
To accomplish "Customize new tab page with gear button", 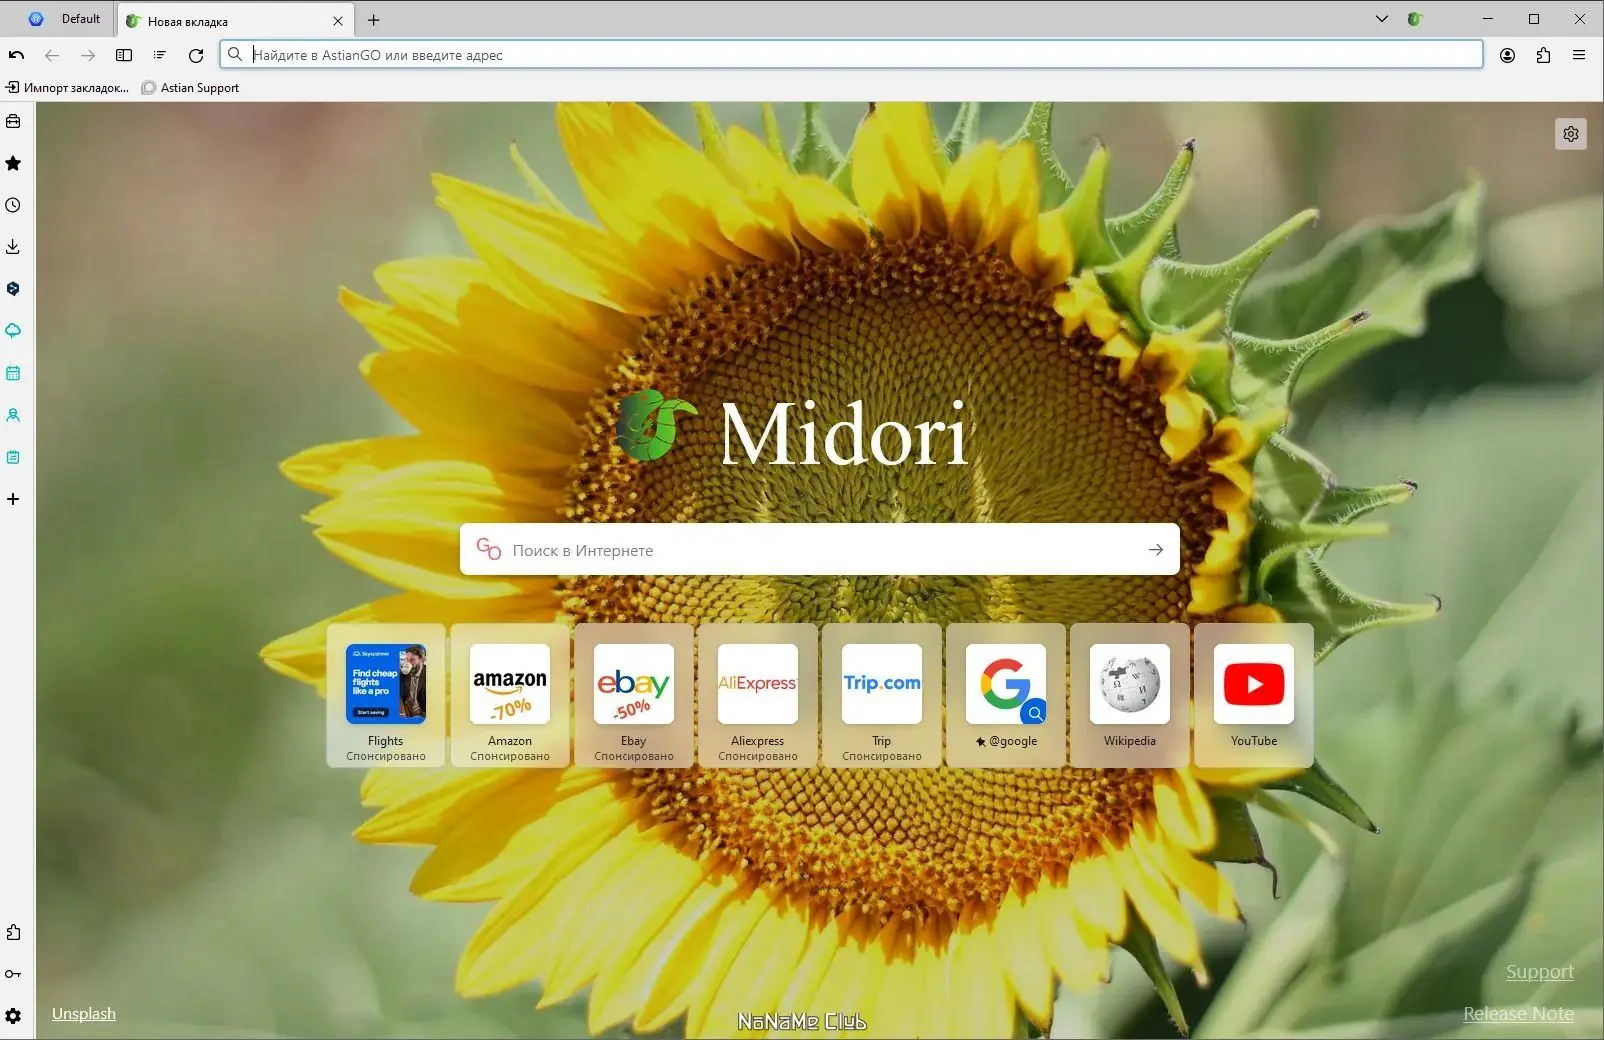I will coord(1571,134).
